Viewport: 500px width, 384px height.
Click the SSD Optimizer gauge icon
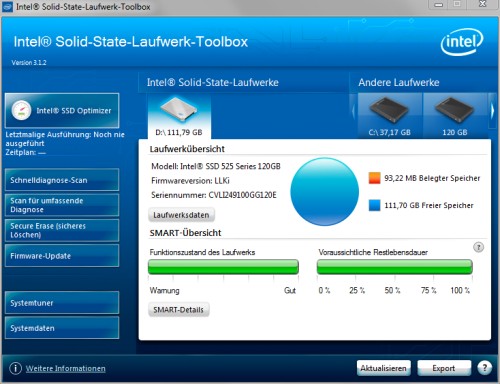(21, 110)
